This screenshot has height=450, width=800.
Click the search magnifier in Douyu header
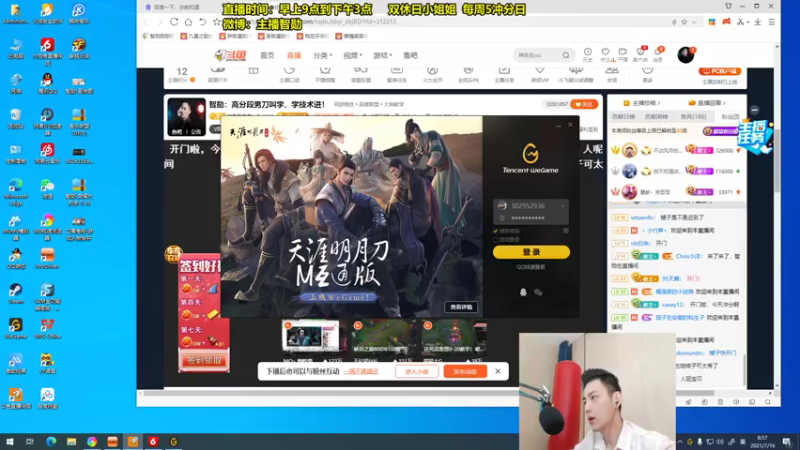point(566,55)
